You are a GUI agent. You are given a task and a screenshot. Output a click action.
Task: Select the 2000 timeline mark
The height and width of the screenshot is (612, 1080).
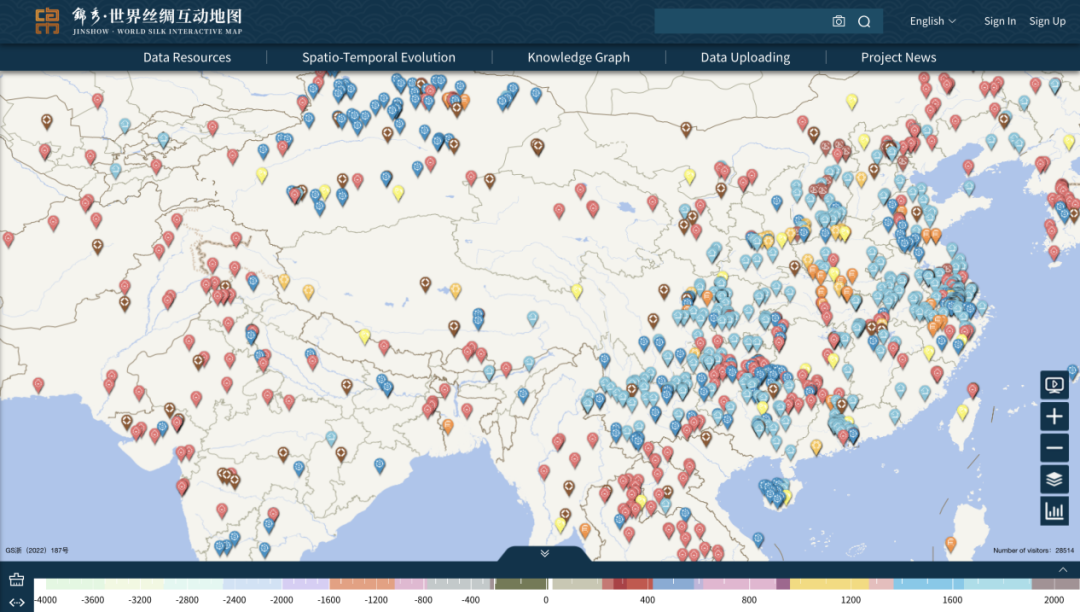tap(1054, 600)
